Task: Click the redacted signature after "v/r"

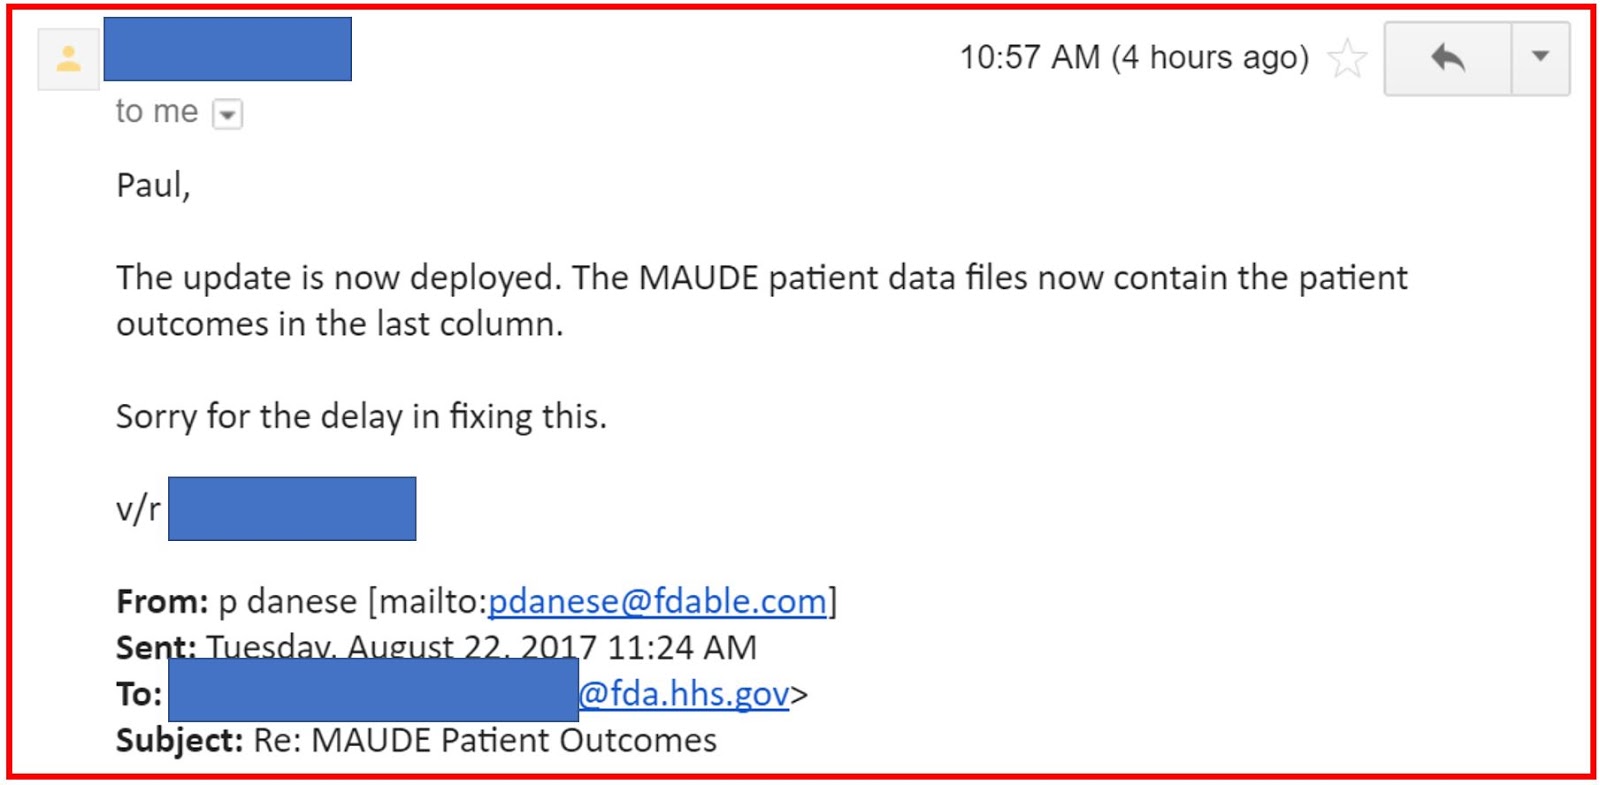Action: [291, 509]
